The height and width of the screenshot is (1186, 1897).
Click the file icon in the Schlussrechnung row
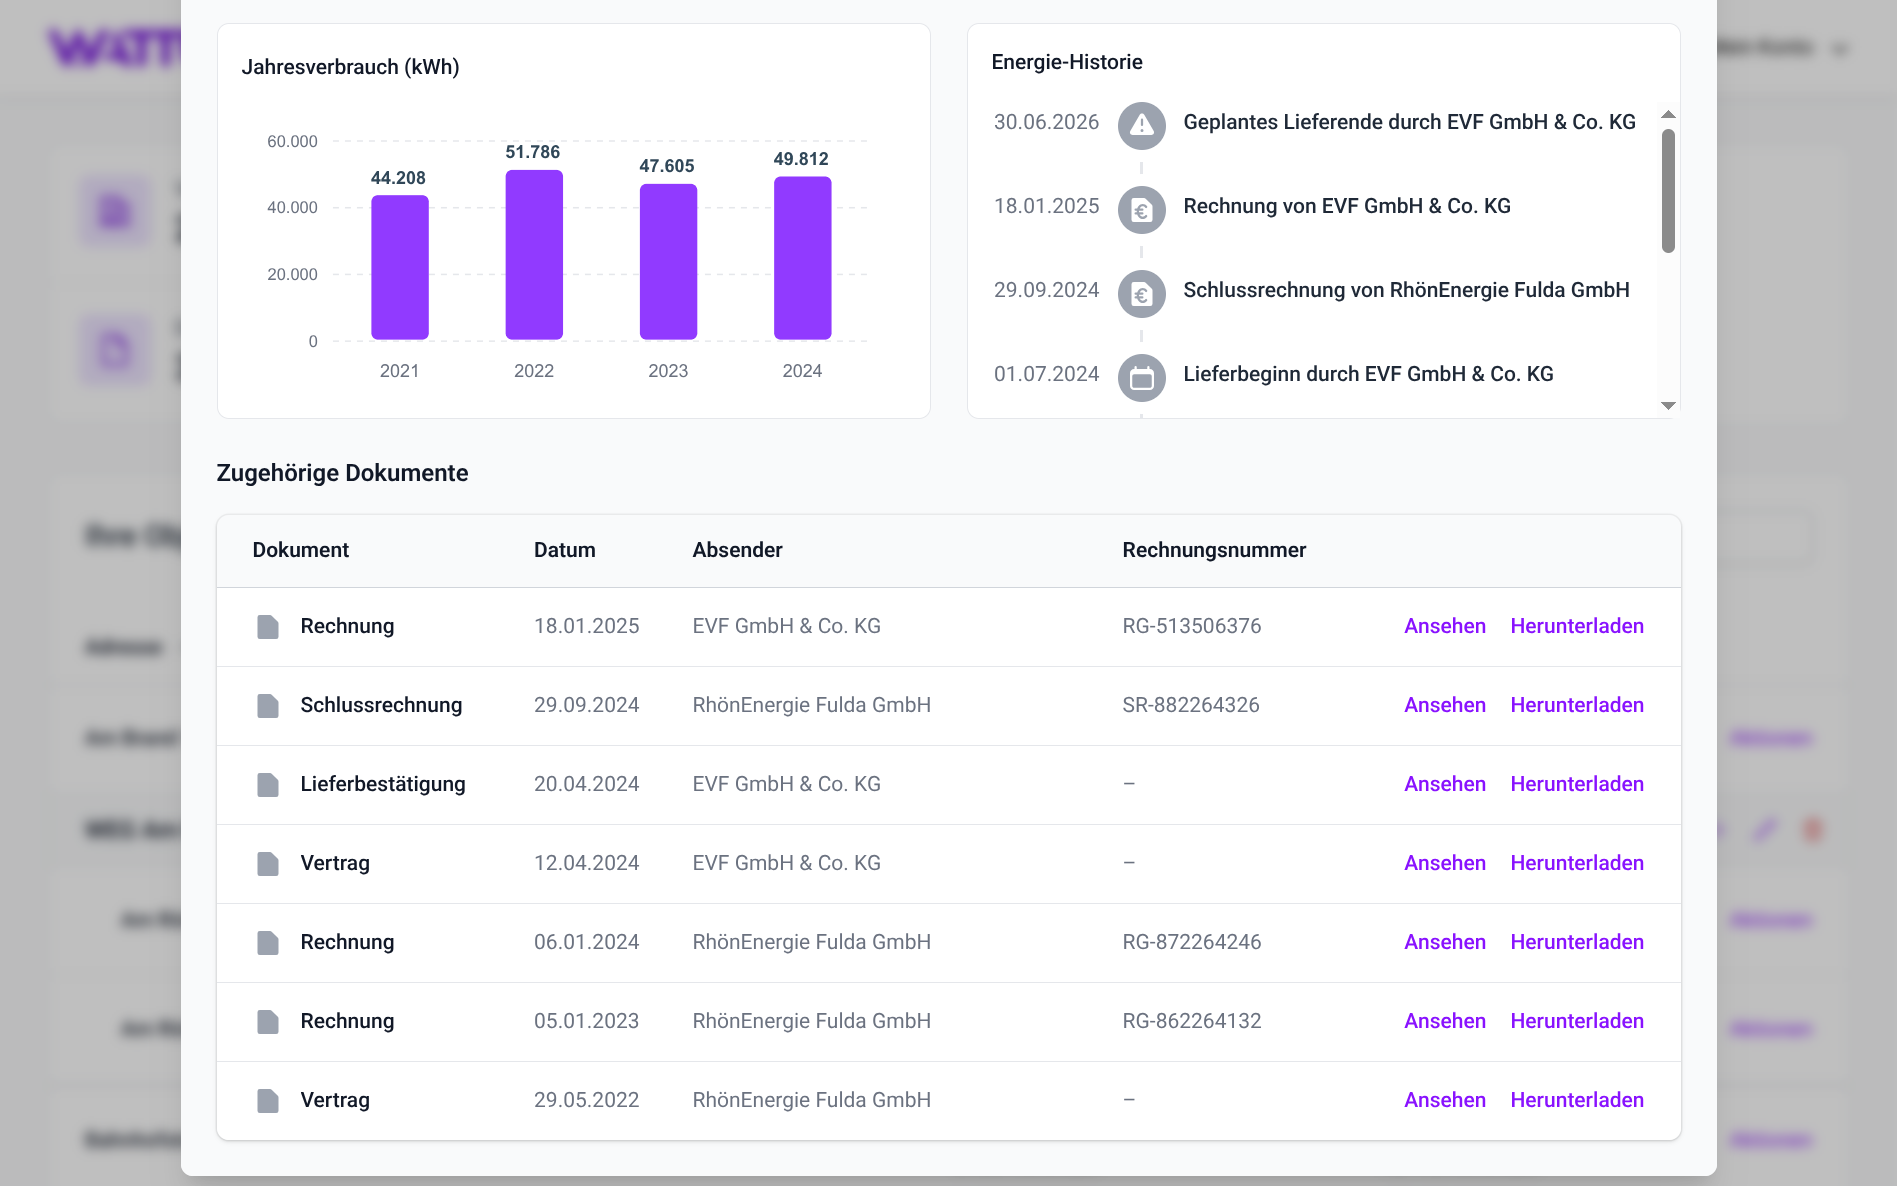[x=267, y=705]
